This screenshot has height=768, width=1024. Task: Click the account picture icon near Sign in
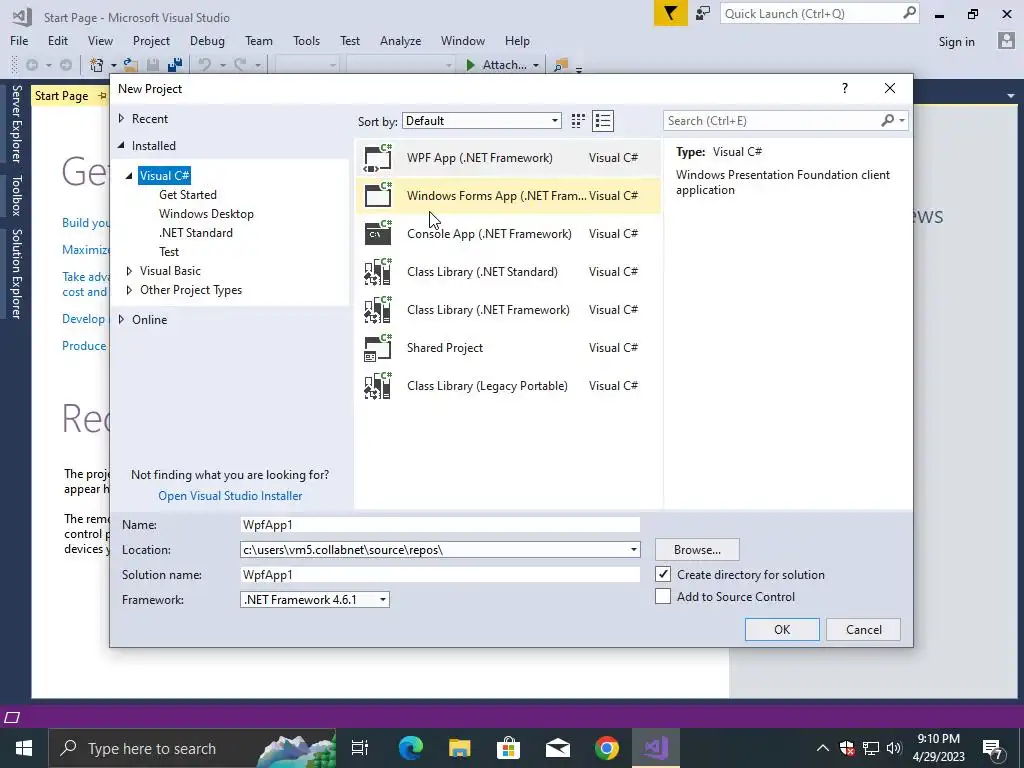1006,40
